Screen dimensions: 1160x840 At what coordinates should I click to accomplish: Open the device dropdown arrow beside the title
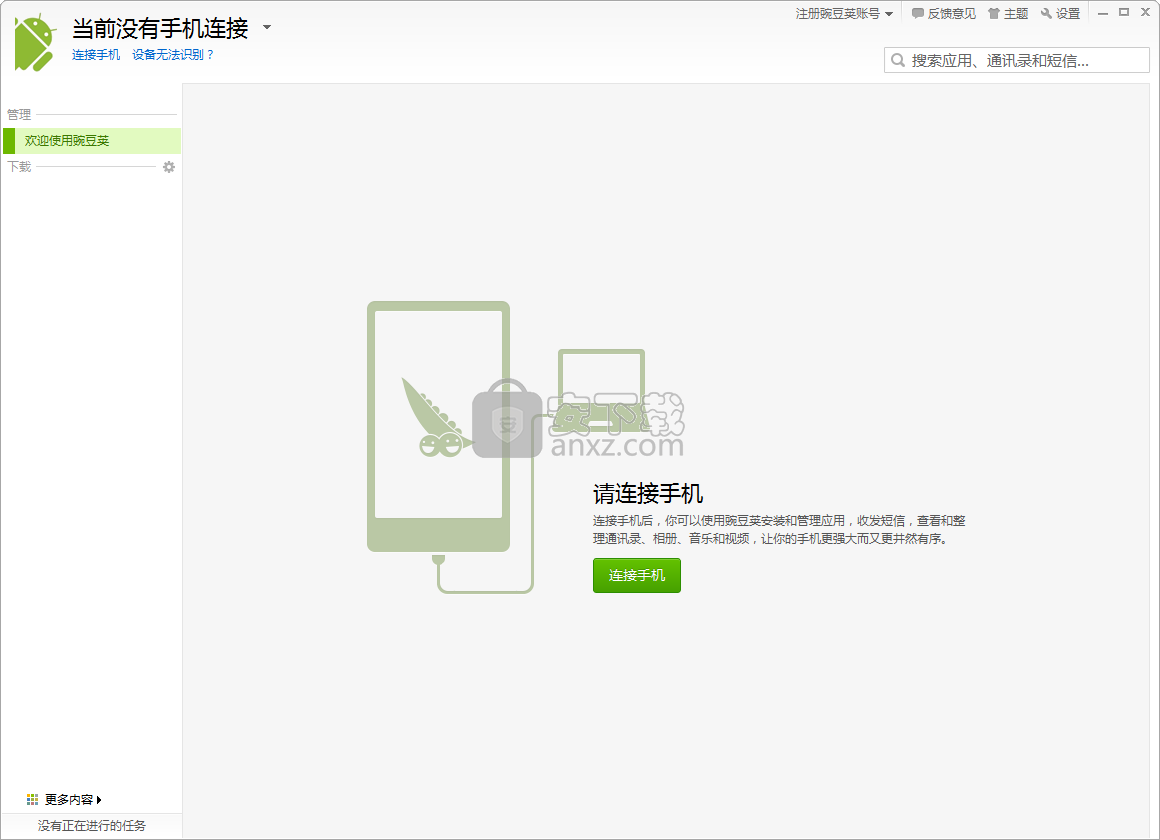click(x=267, y=28)
